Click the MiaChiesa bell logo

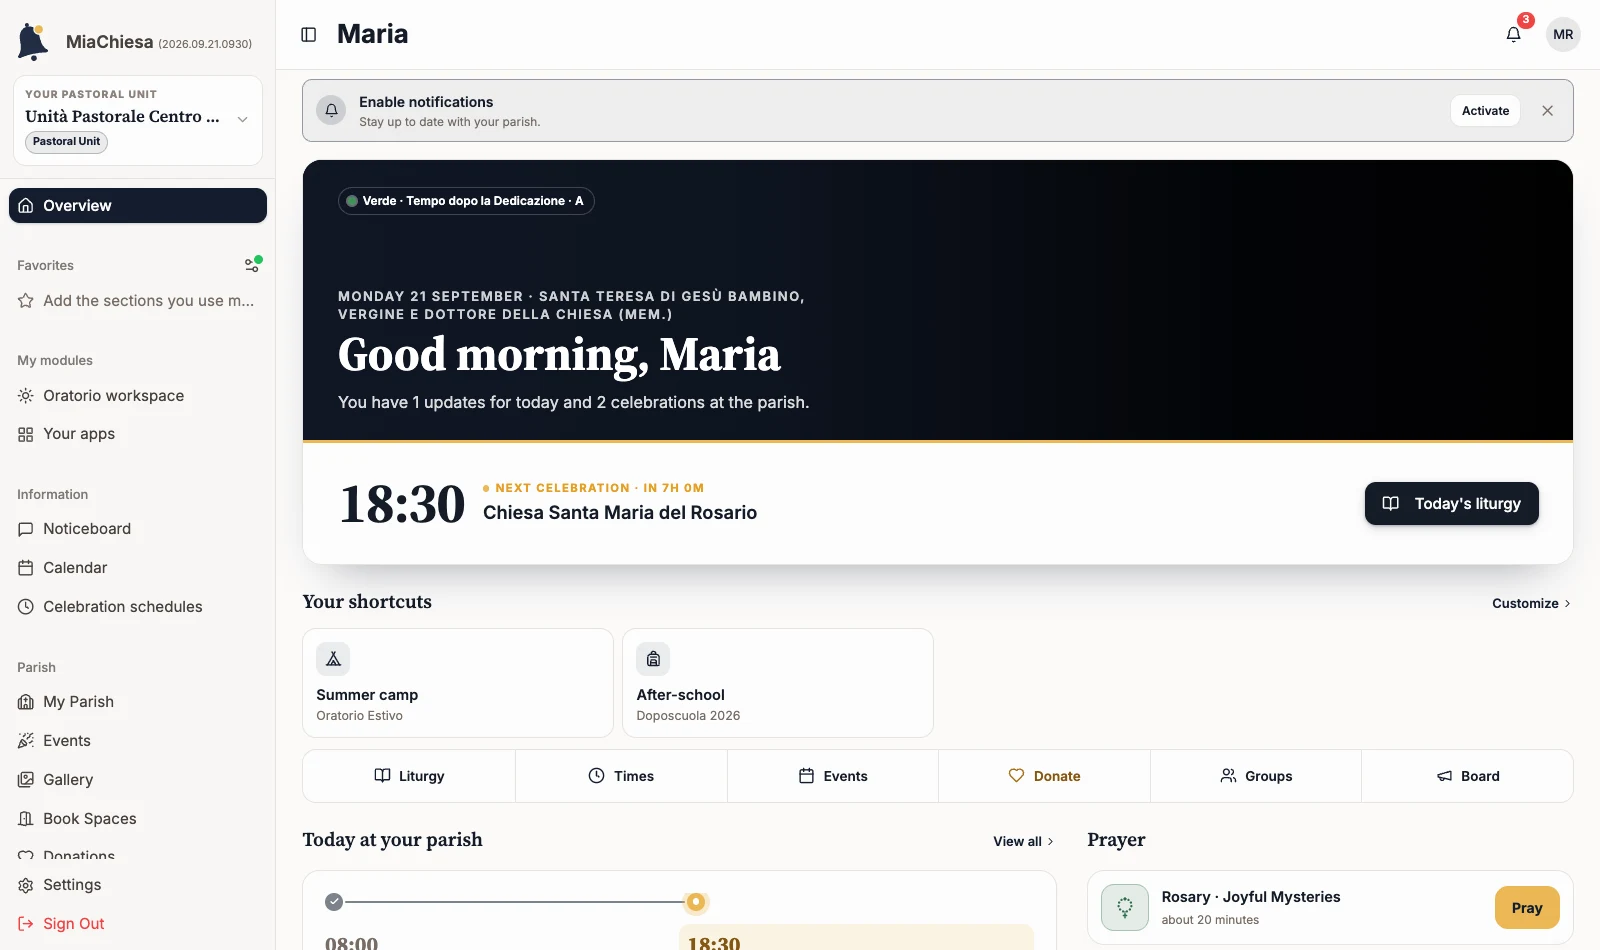(x=33, y=42)
